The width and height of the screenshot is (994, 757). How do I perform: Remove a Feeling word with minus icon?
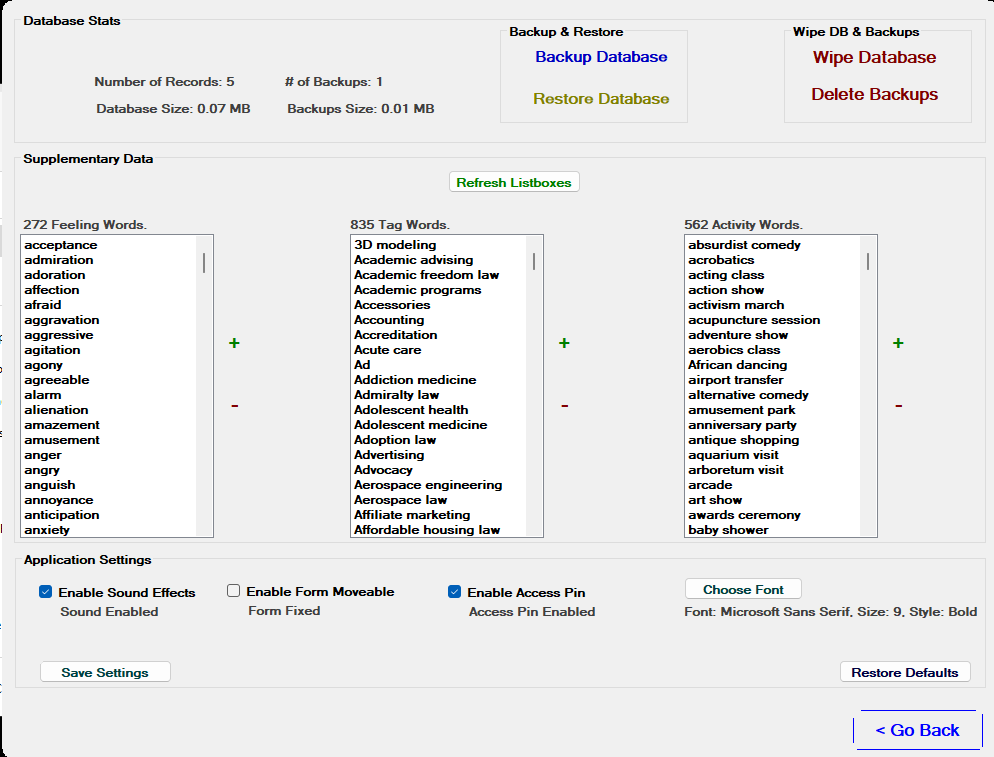(x=235, y=406)
